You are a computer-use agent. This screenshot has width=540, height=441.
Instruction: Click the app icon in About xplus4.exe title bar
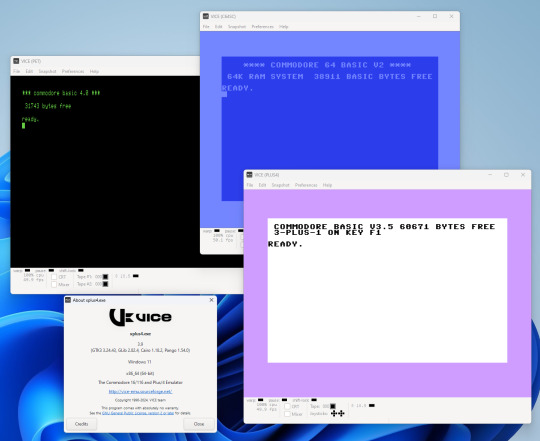click(x=68, y=300)
